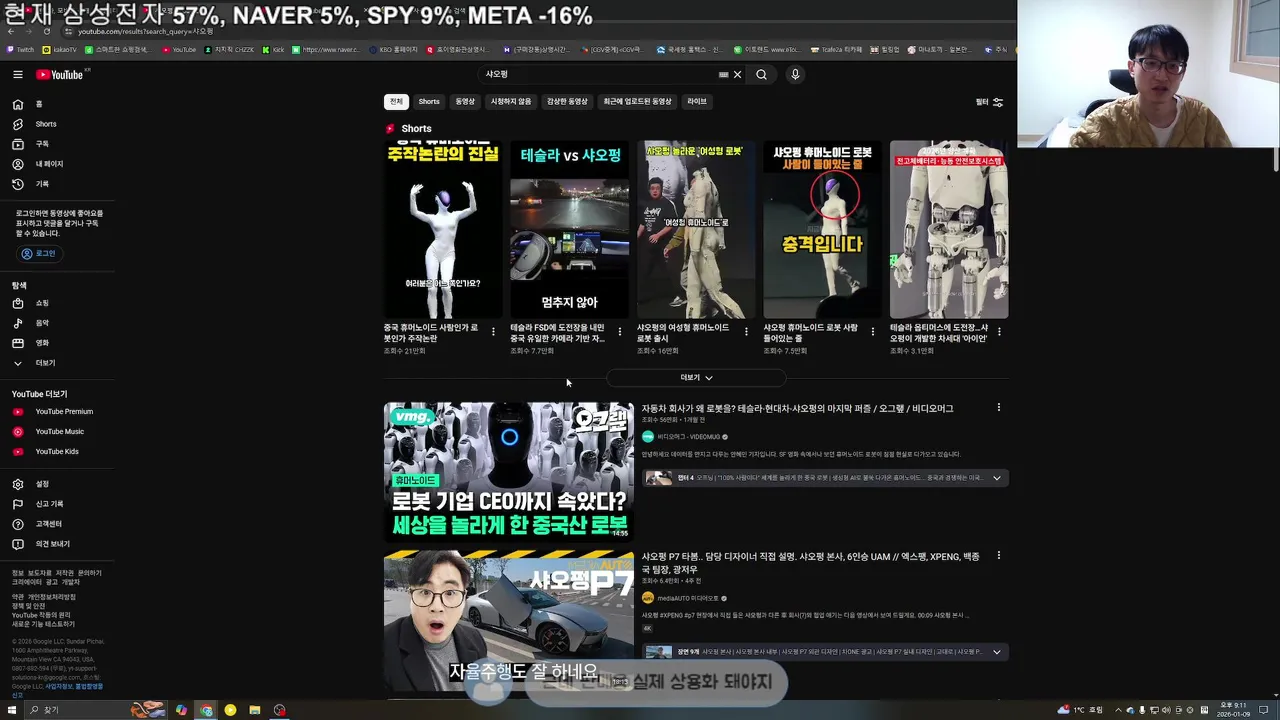Open 음악 in the explore section
Screen dimensions: 1280x720
(x=55, y=323)
